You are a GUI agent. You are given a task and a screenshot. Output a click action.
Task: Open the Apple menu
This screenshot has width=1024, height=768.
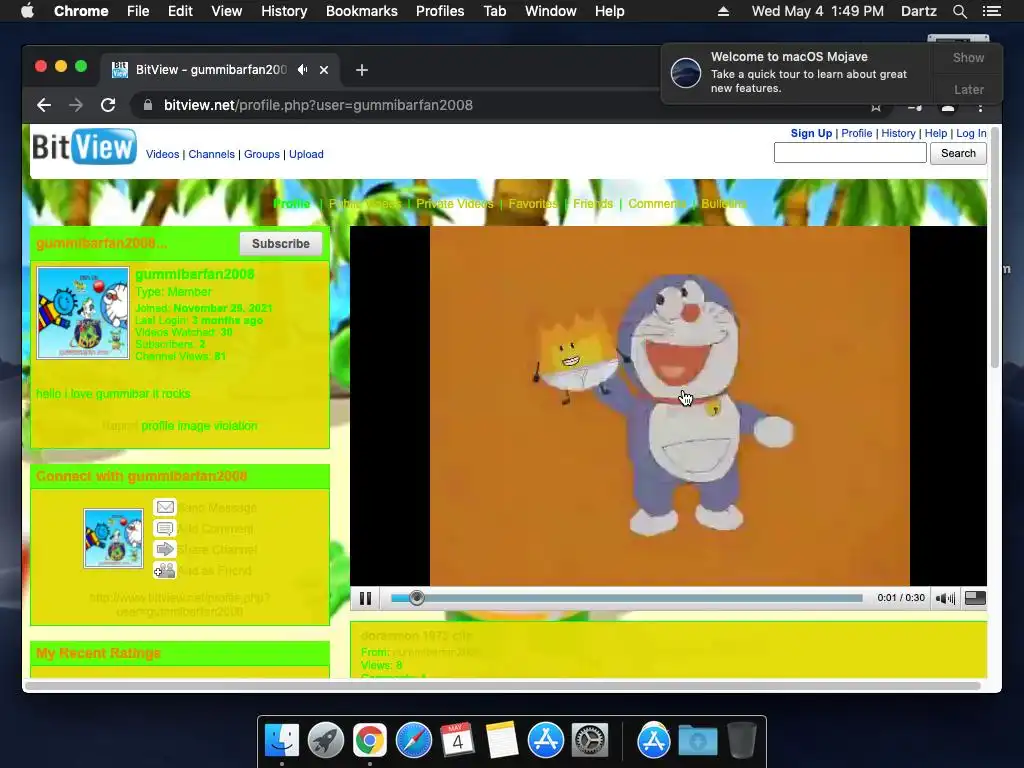point(27,11)
